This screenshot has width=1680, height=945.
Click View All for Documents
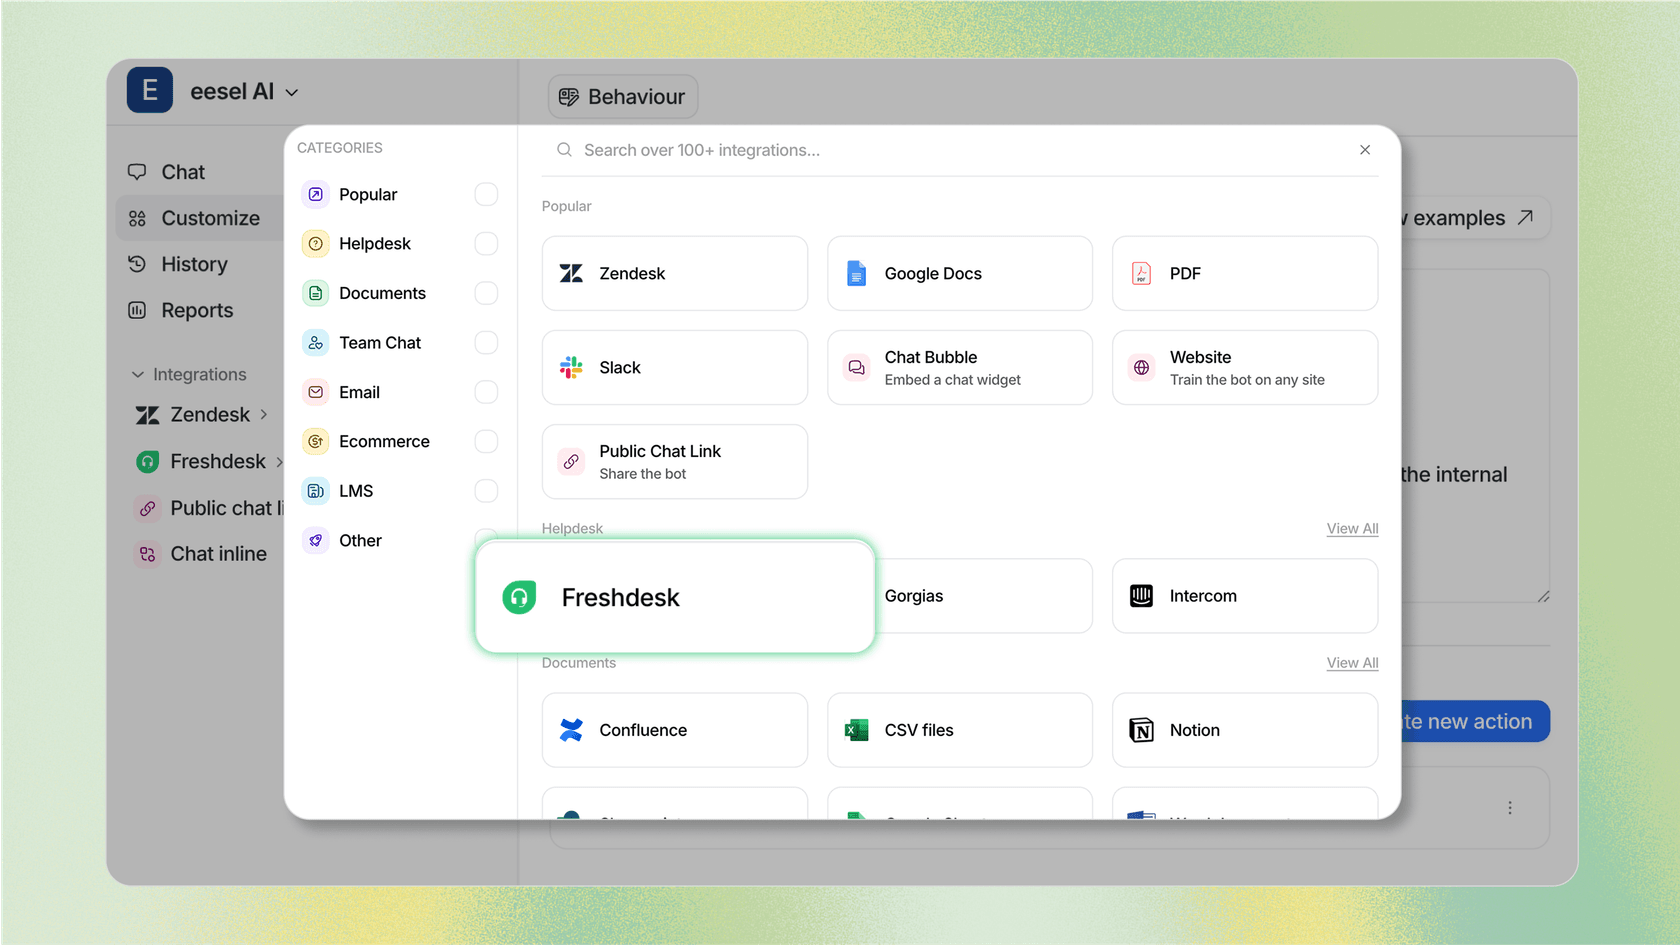pyautogui.click(x=1352, y=662)
